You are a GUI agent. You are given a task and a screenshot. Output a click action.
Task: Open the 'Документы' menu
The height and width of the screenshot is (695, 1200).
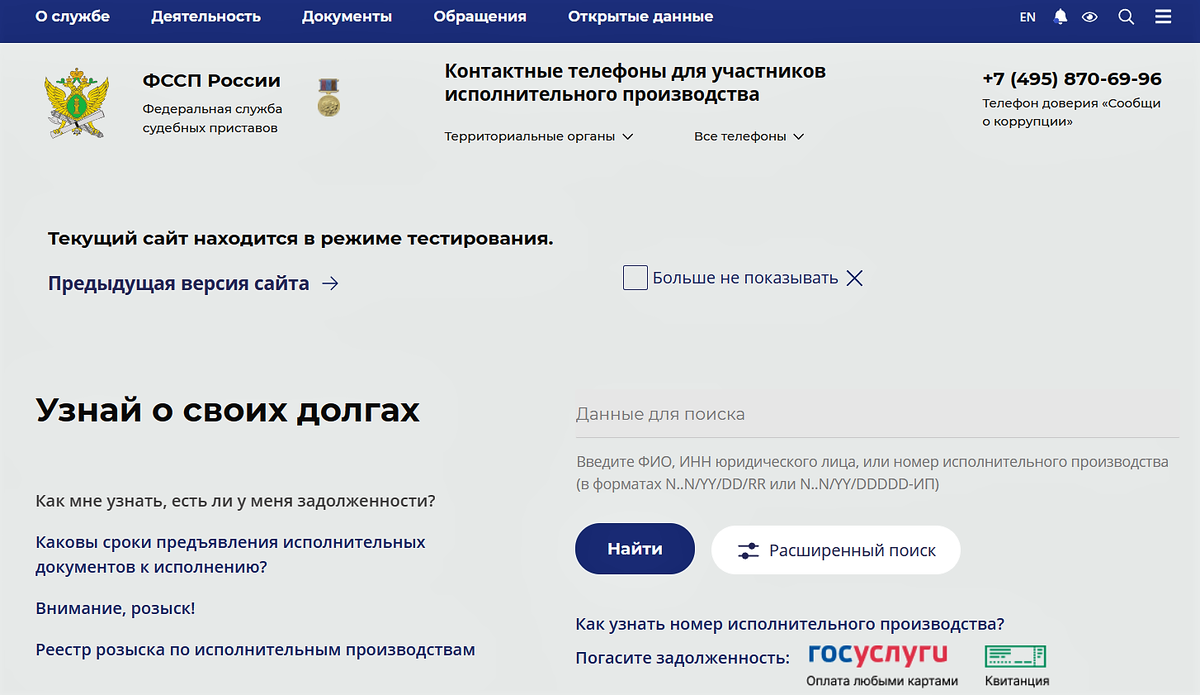[347, 17]
